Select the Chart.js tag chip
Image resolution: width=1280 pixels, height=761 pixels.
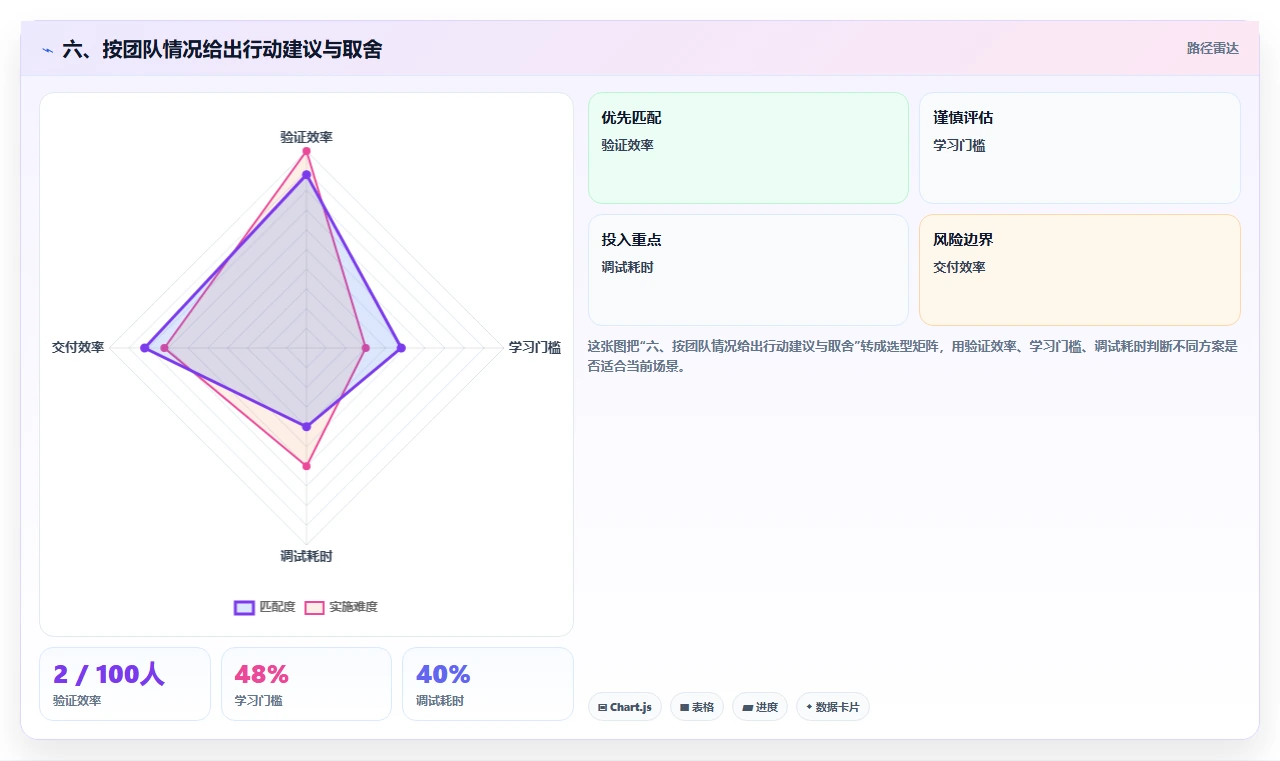(625, 707)
